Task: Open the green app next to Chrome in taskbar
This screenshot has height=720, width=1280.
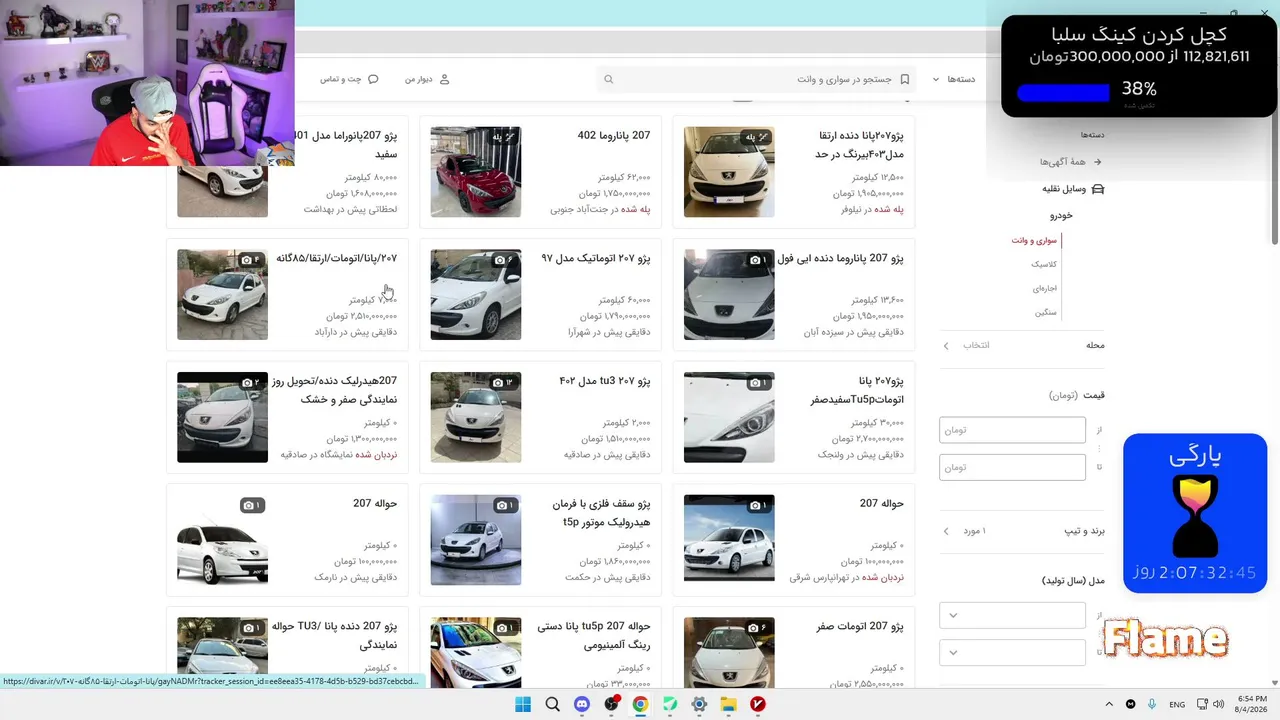Action: click(670, 704)
